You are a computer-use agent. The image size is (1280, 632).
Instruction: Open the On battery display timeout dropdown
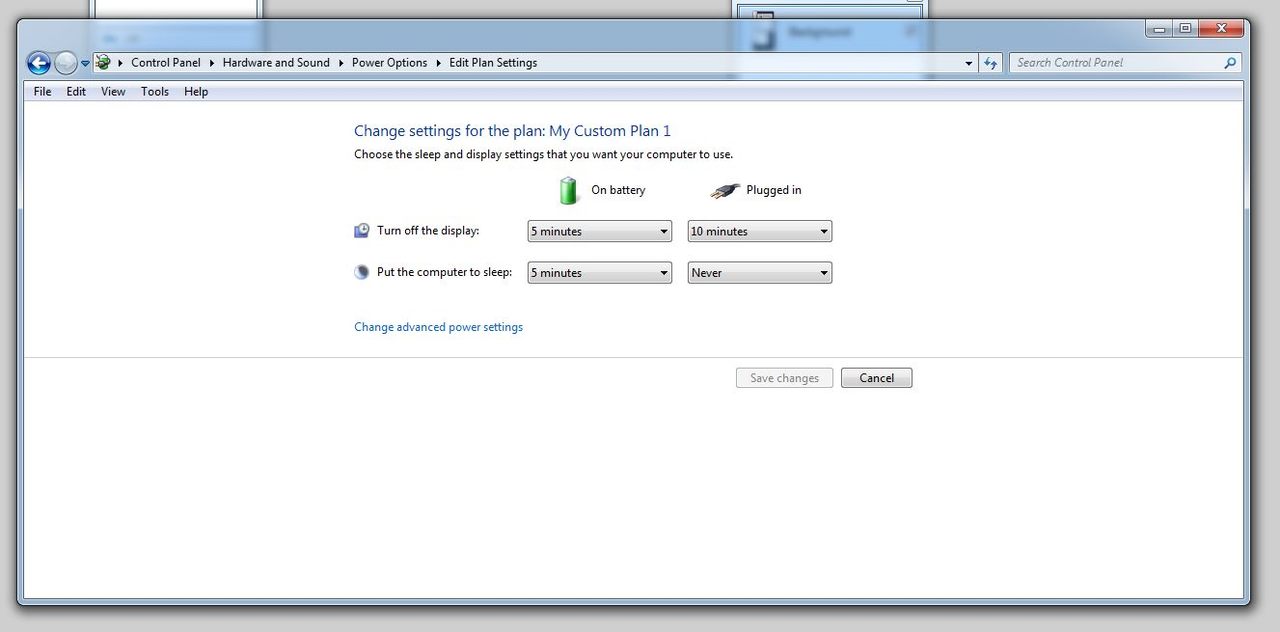point(600,231)
